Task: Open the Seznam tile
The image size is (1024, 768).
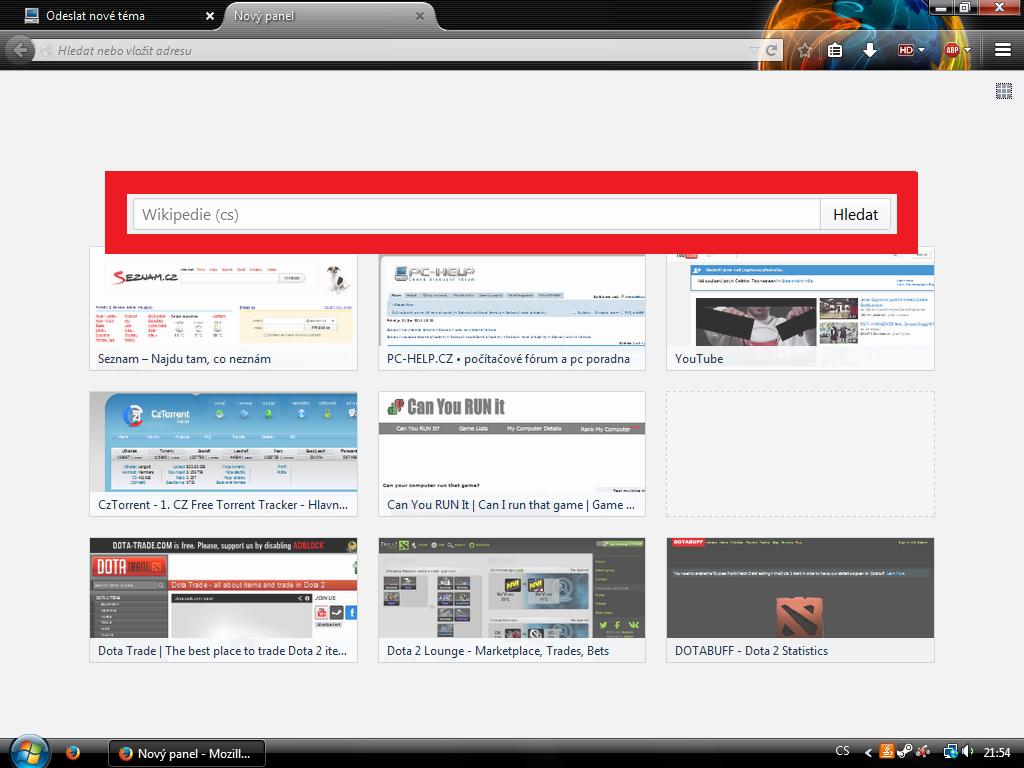Action: coord(223,309)
